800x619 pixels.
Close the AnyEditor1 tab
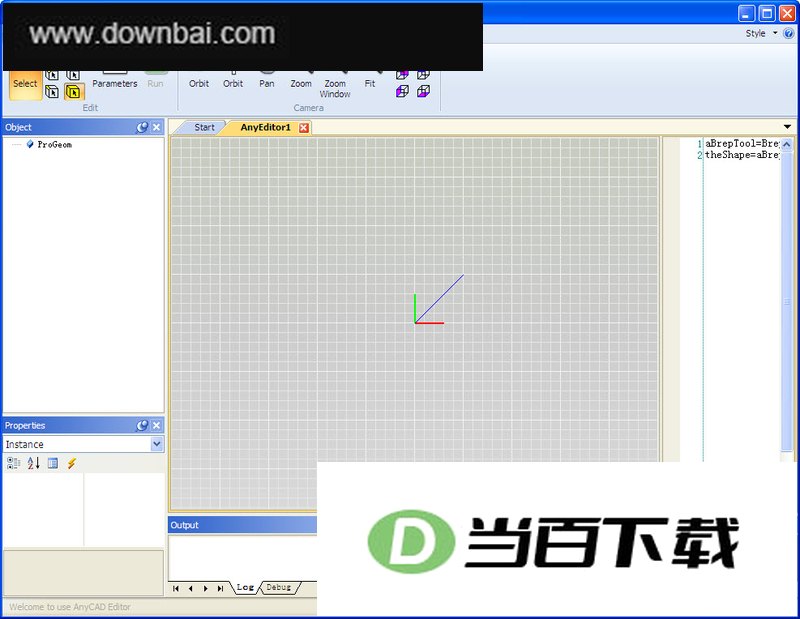304,128
